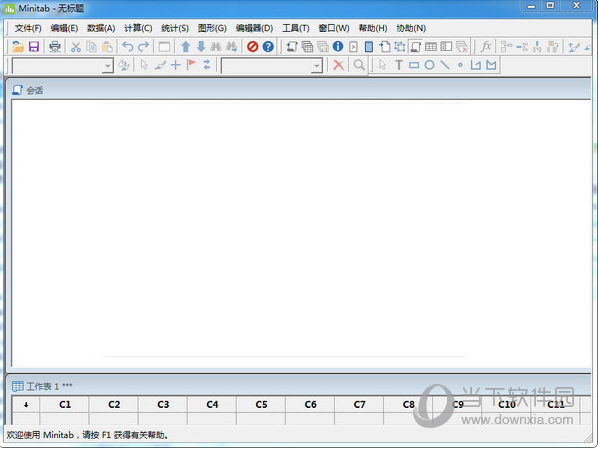Open the 编辑(E) menu
The height and width of the screenshot is (449, 598).
[x=64, y=28]
